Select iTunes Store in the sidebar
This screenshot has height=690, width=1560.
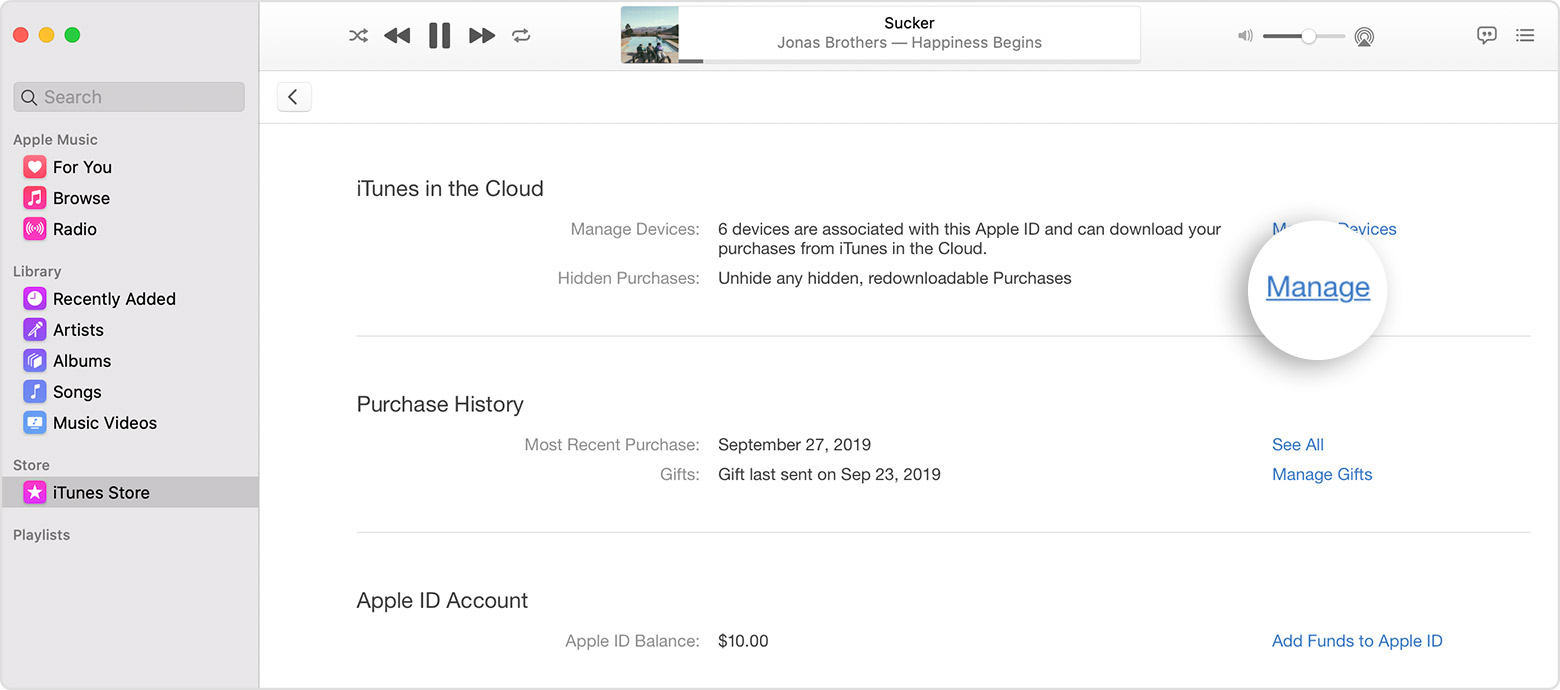pos(100,492)
